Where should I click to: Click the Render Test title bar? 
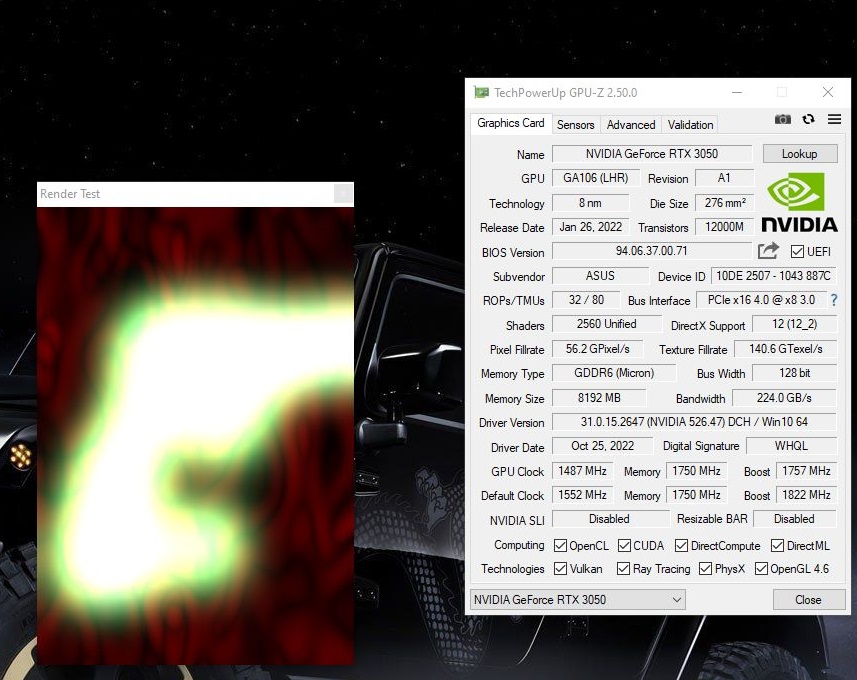pyautogui.click(x=195, y=194)
